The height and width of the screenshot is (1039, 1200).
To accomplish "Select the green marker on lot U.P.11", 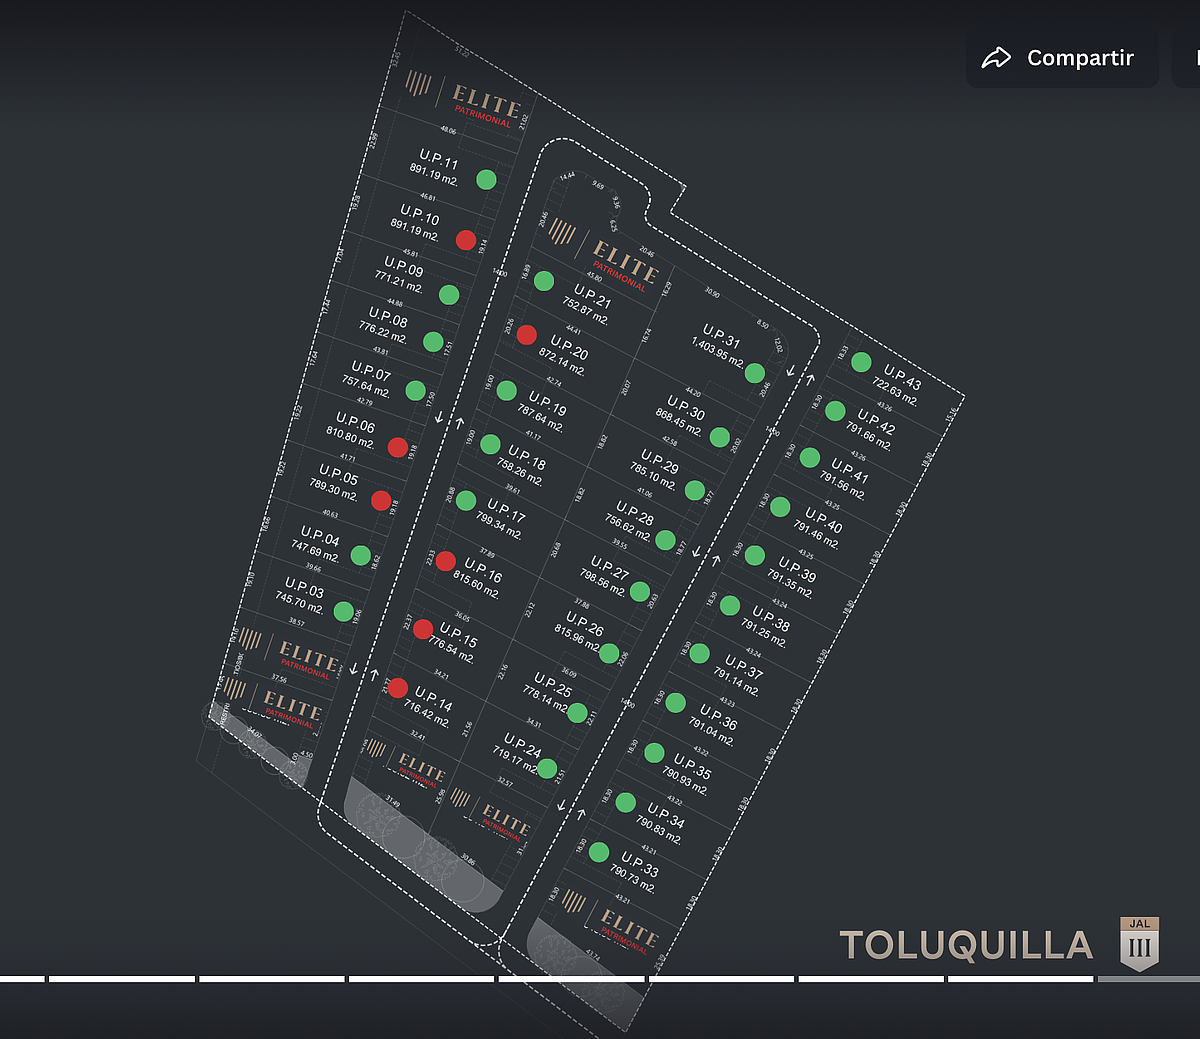I will (486, 179).
